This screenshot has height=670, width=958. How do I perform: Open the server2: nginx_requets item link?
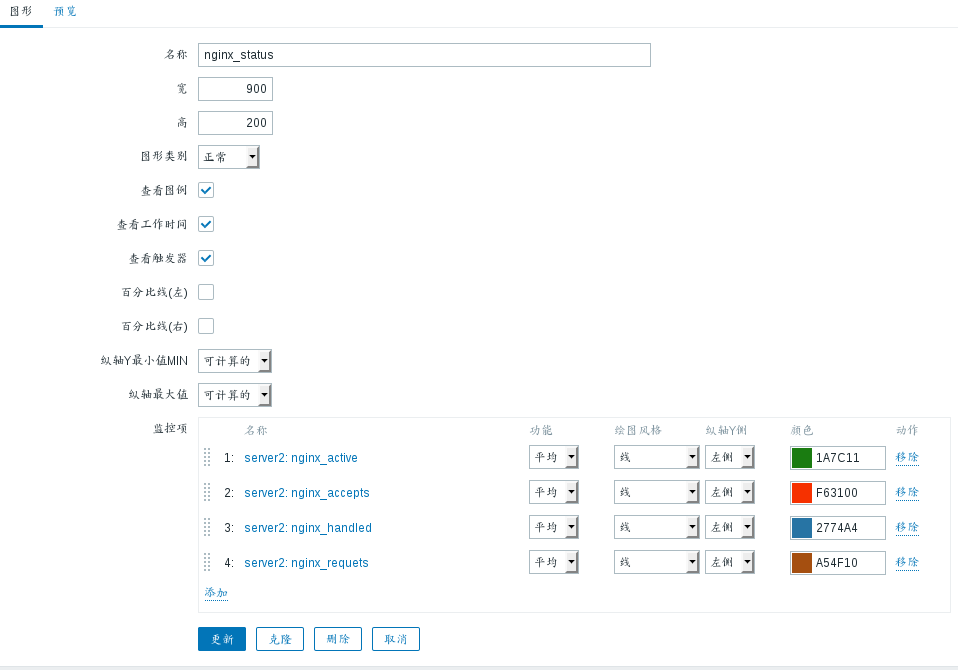click(306, 563)
